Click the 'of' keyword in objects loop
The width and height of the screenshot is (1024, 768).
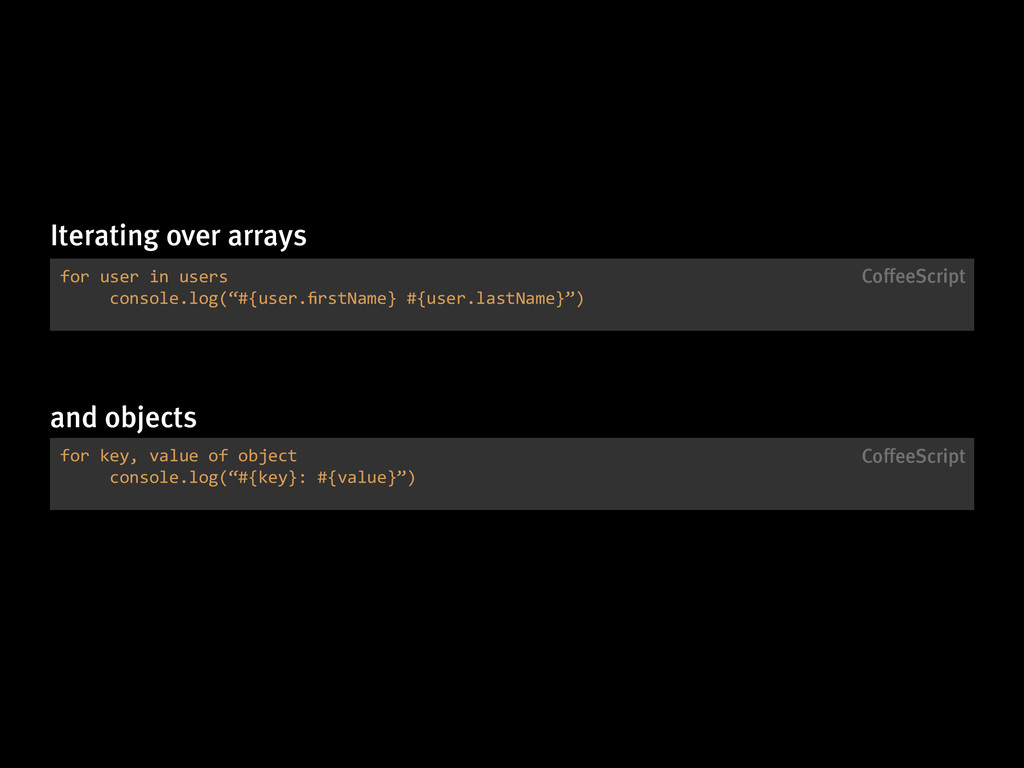pos(218,456)
